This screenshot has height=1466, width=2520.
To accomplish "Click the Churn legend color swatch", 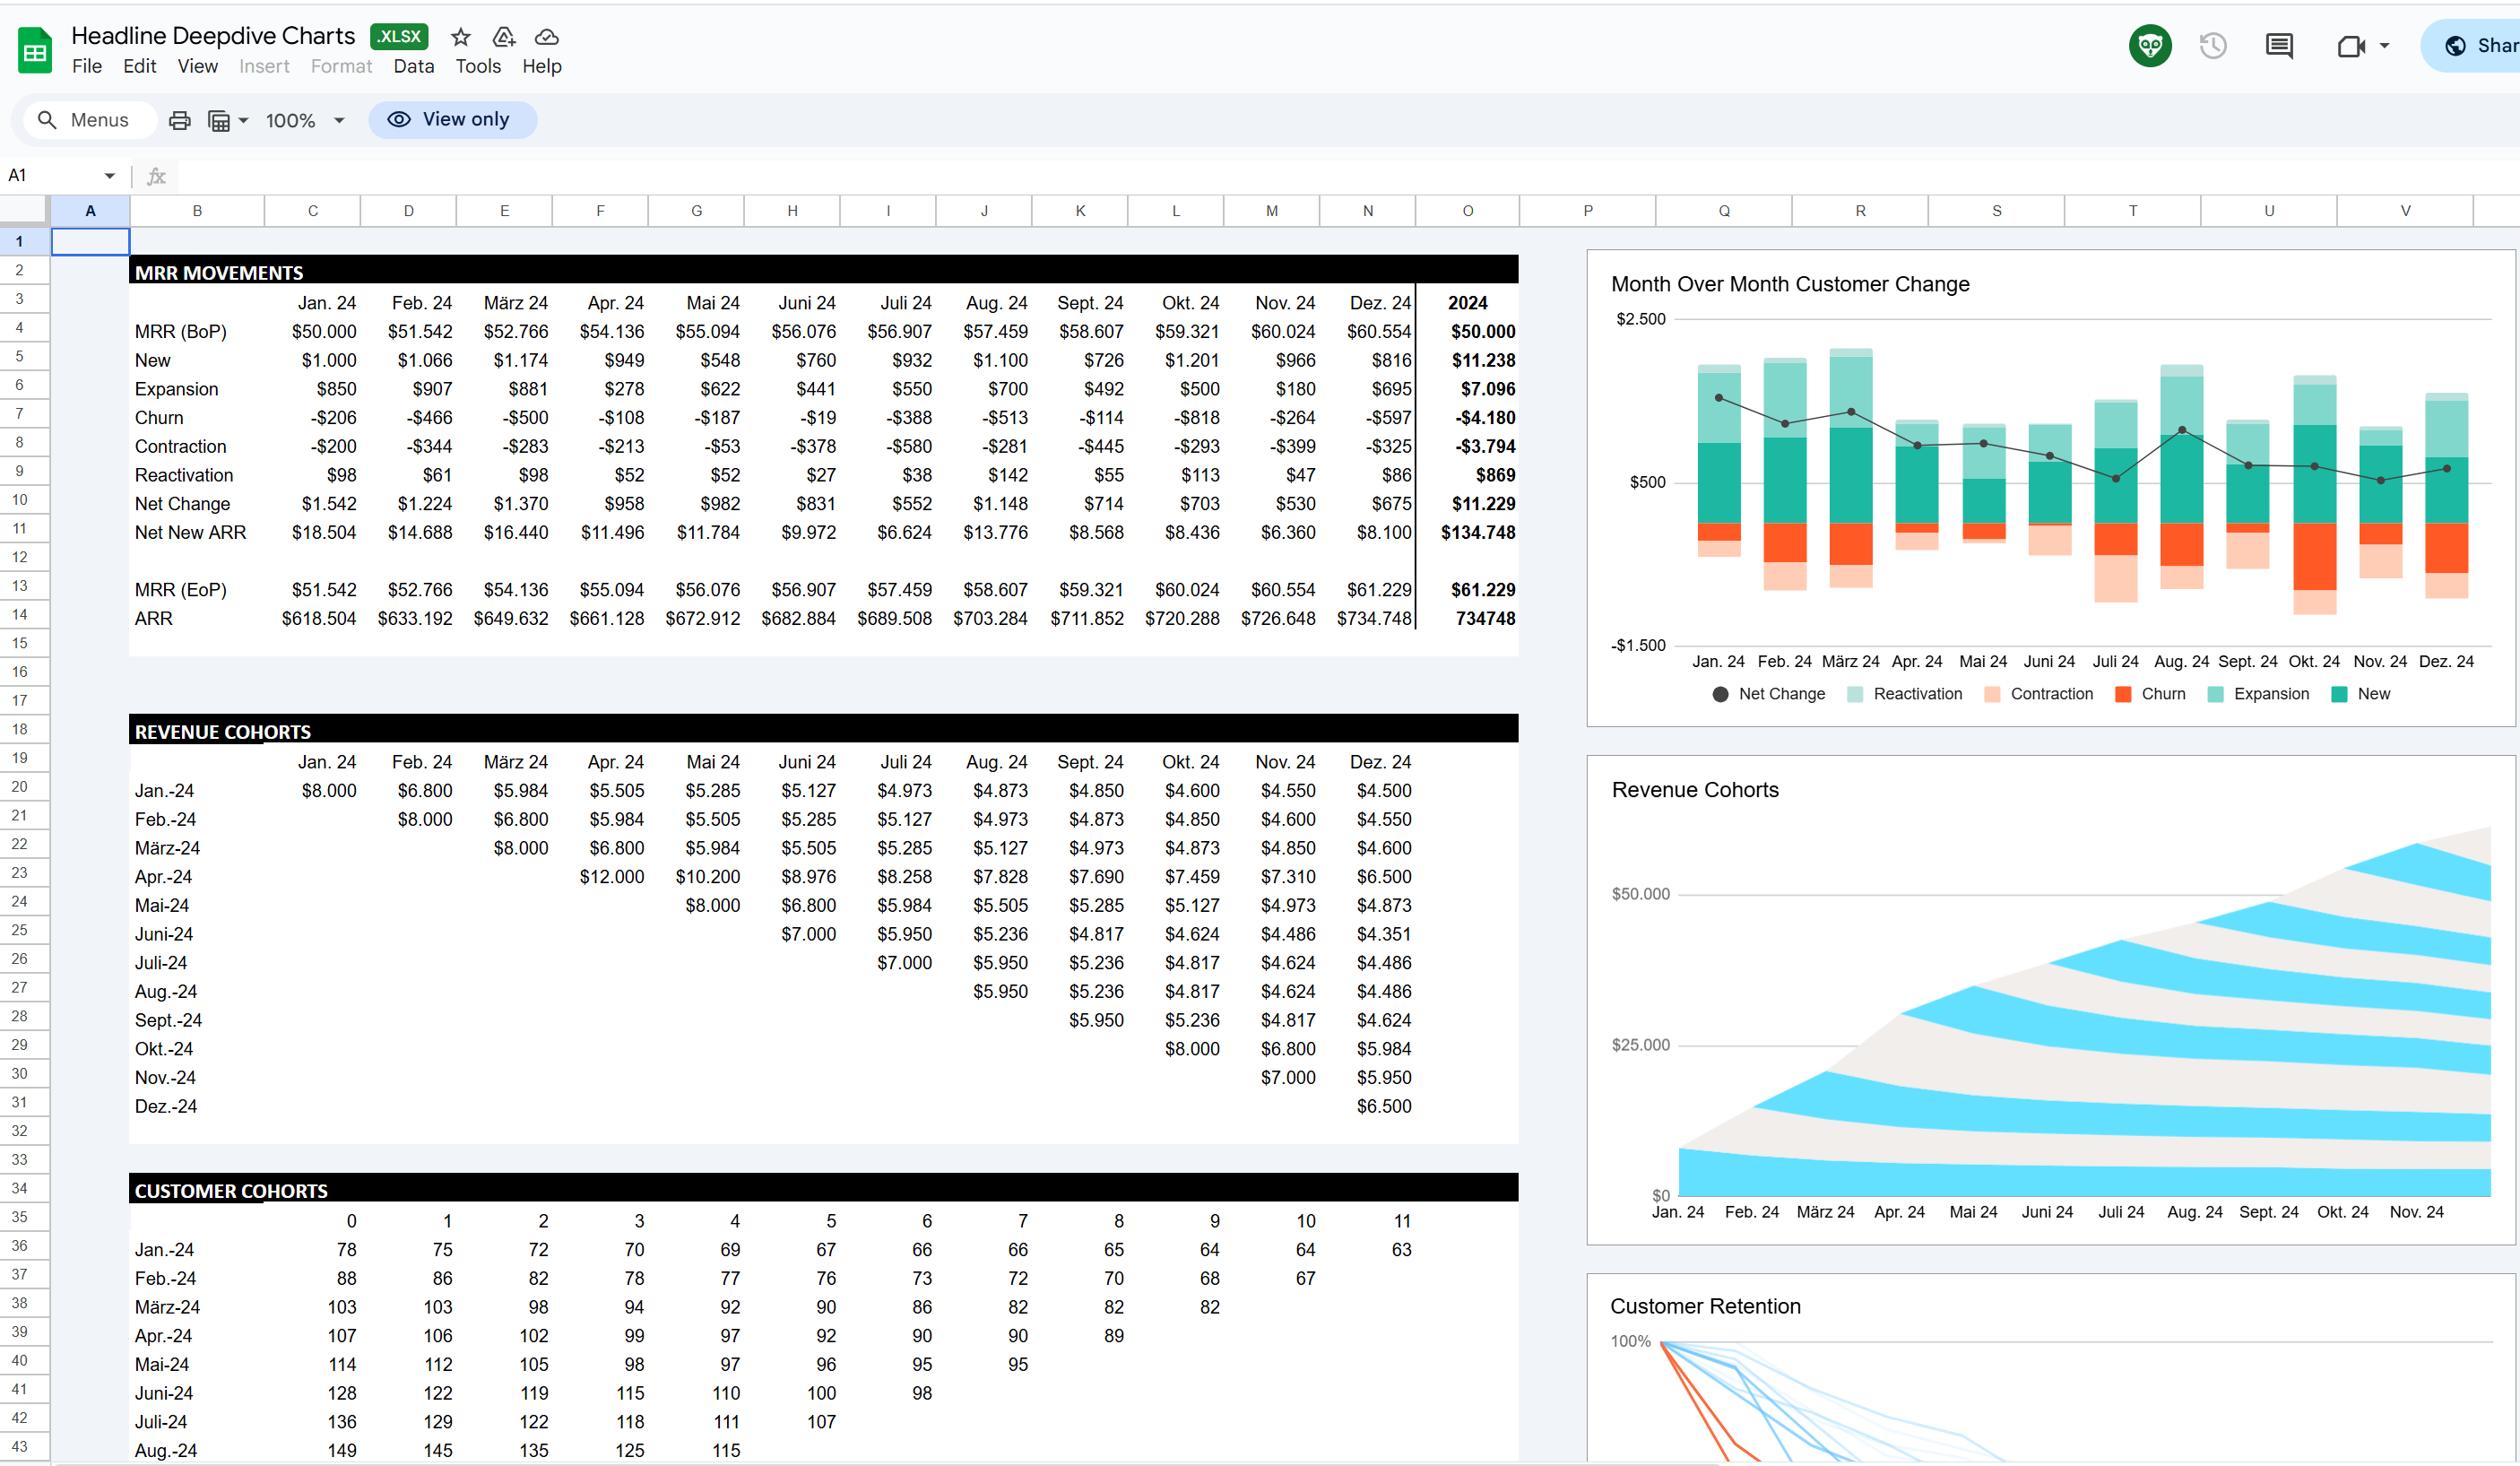I will [2124, 694].
